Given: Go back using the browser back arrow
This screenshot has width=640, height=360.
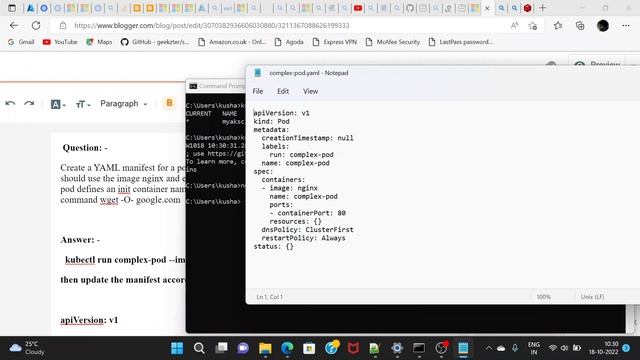Looking at the screenshot, I should [14, 25].
